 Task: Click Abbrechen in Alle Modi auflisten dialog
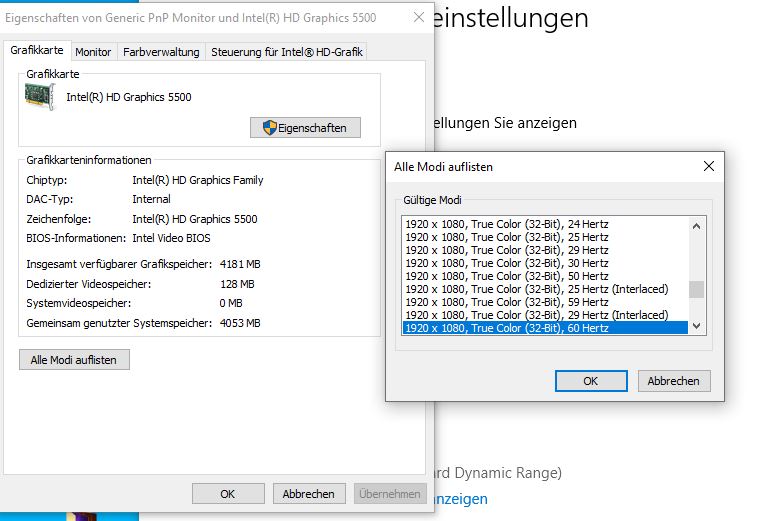tap(674, 381)
